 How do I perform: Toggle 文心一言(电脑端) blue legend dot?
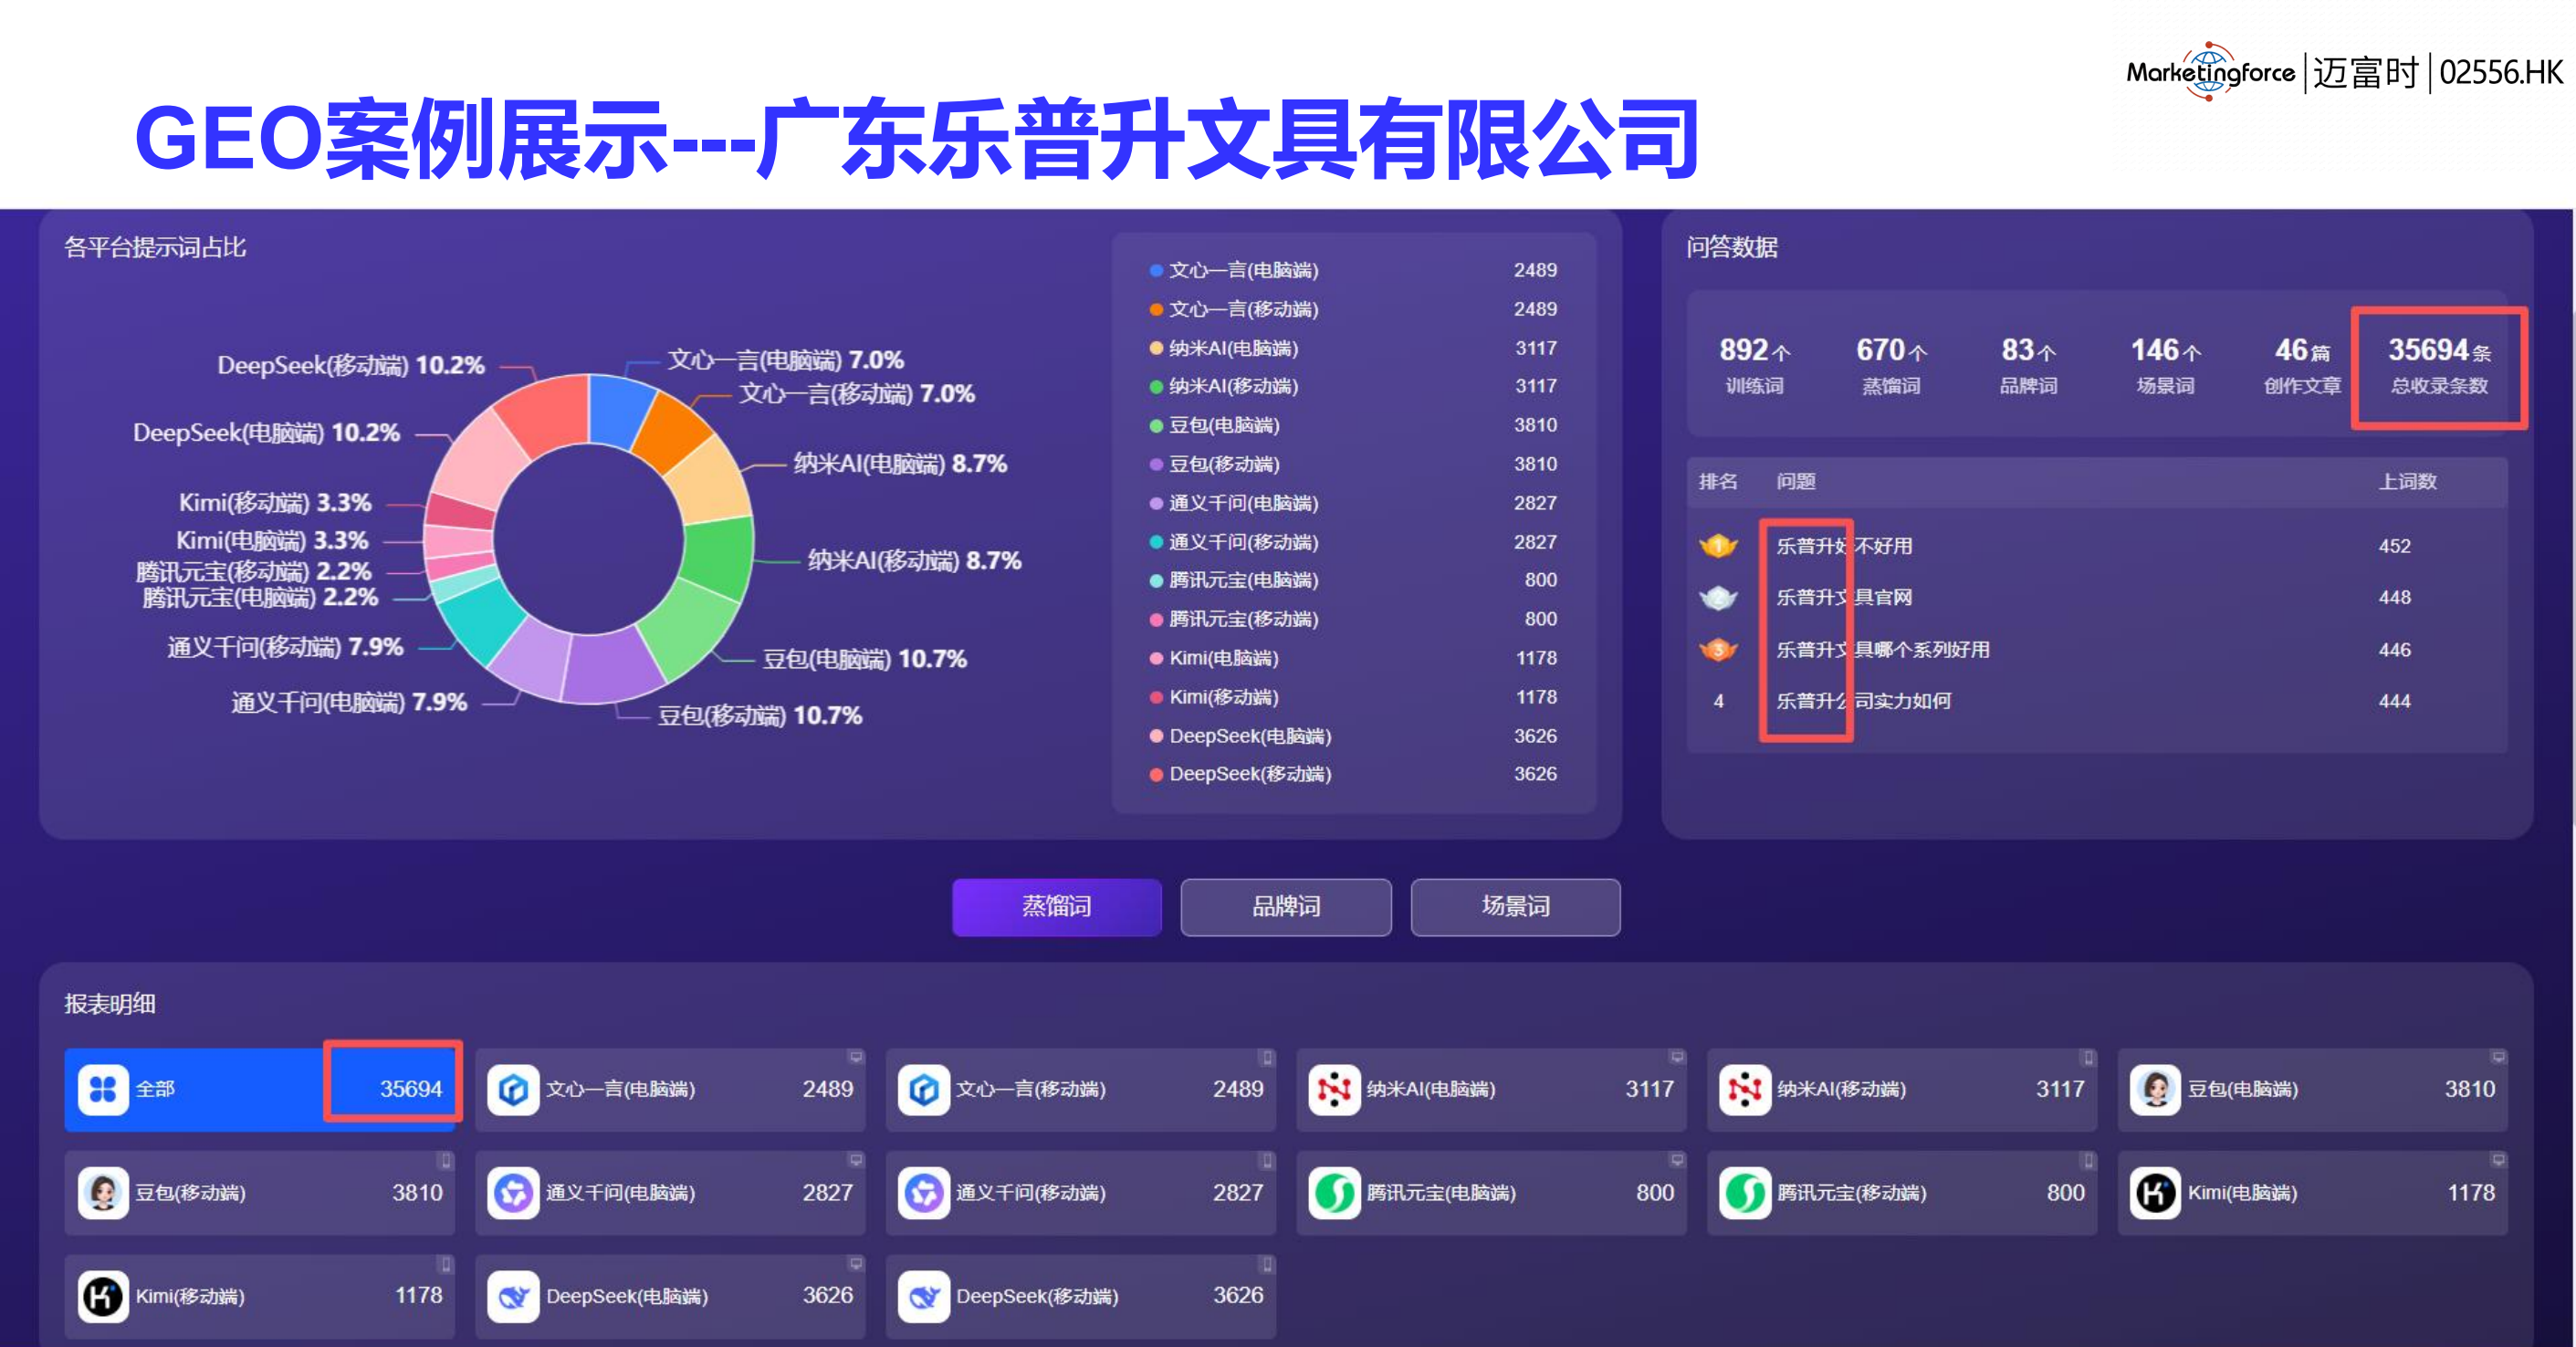tap(1156, 271)
